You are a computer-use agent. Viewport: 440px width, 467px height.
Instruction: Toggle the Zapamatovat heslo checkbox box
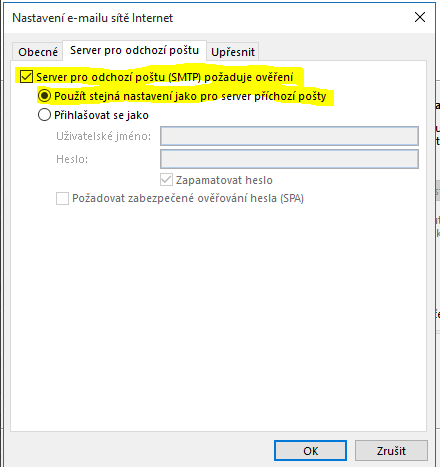click(166, 180)
